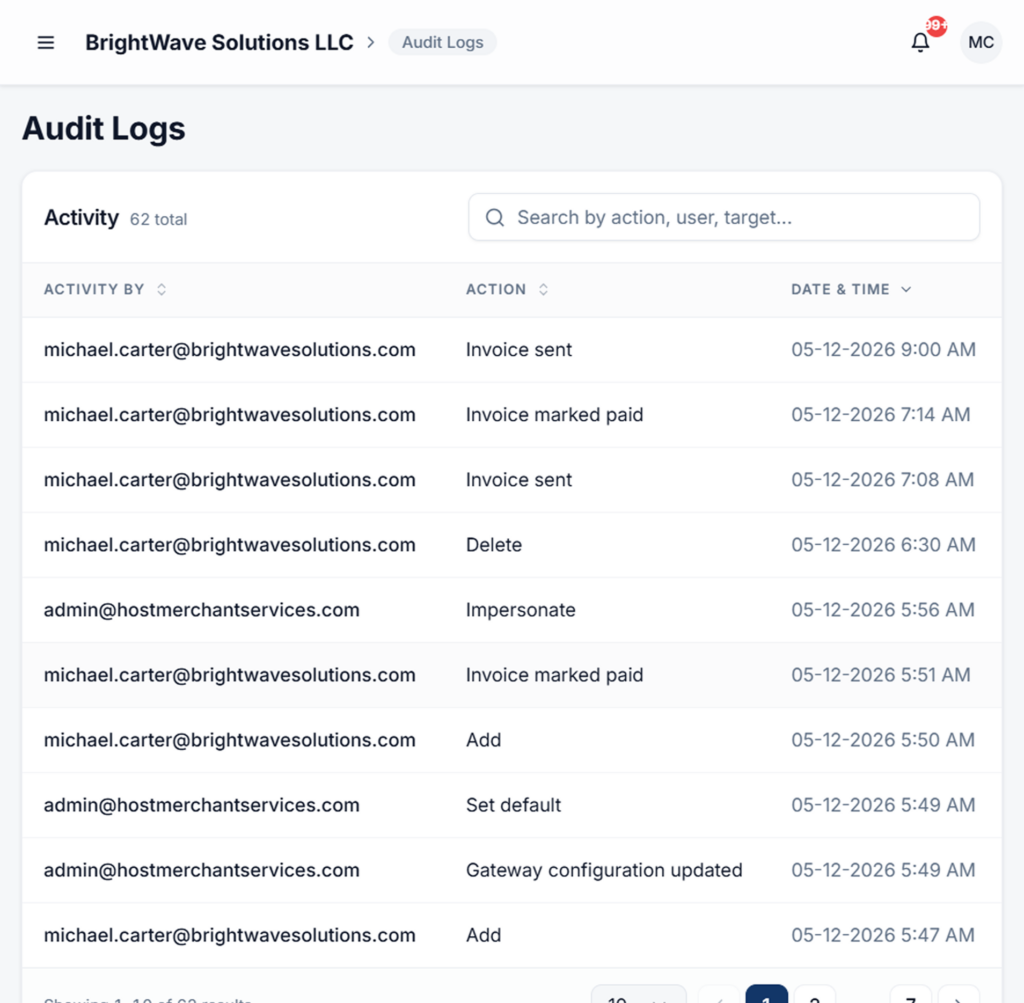Click the '62 total' count label

coord(159,219)
